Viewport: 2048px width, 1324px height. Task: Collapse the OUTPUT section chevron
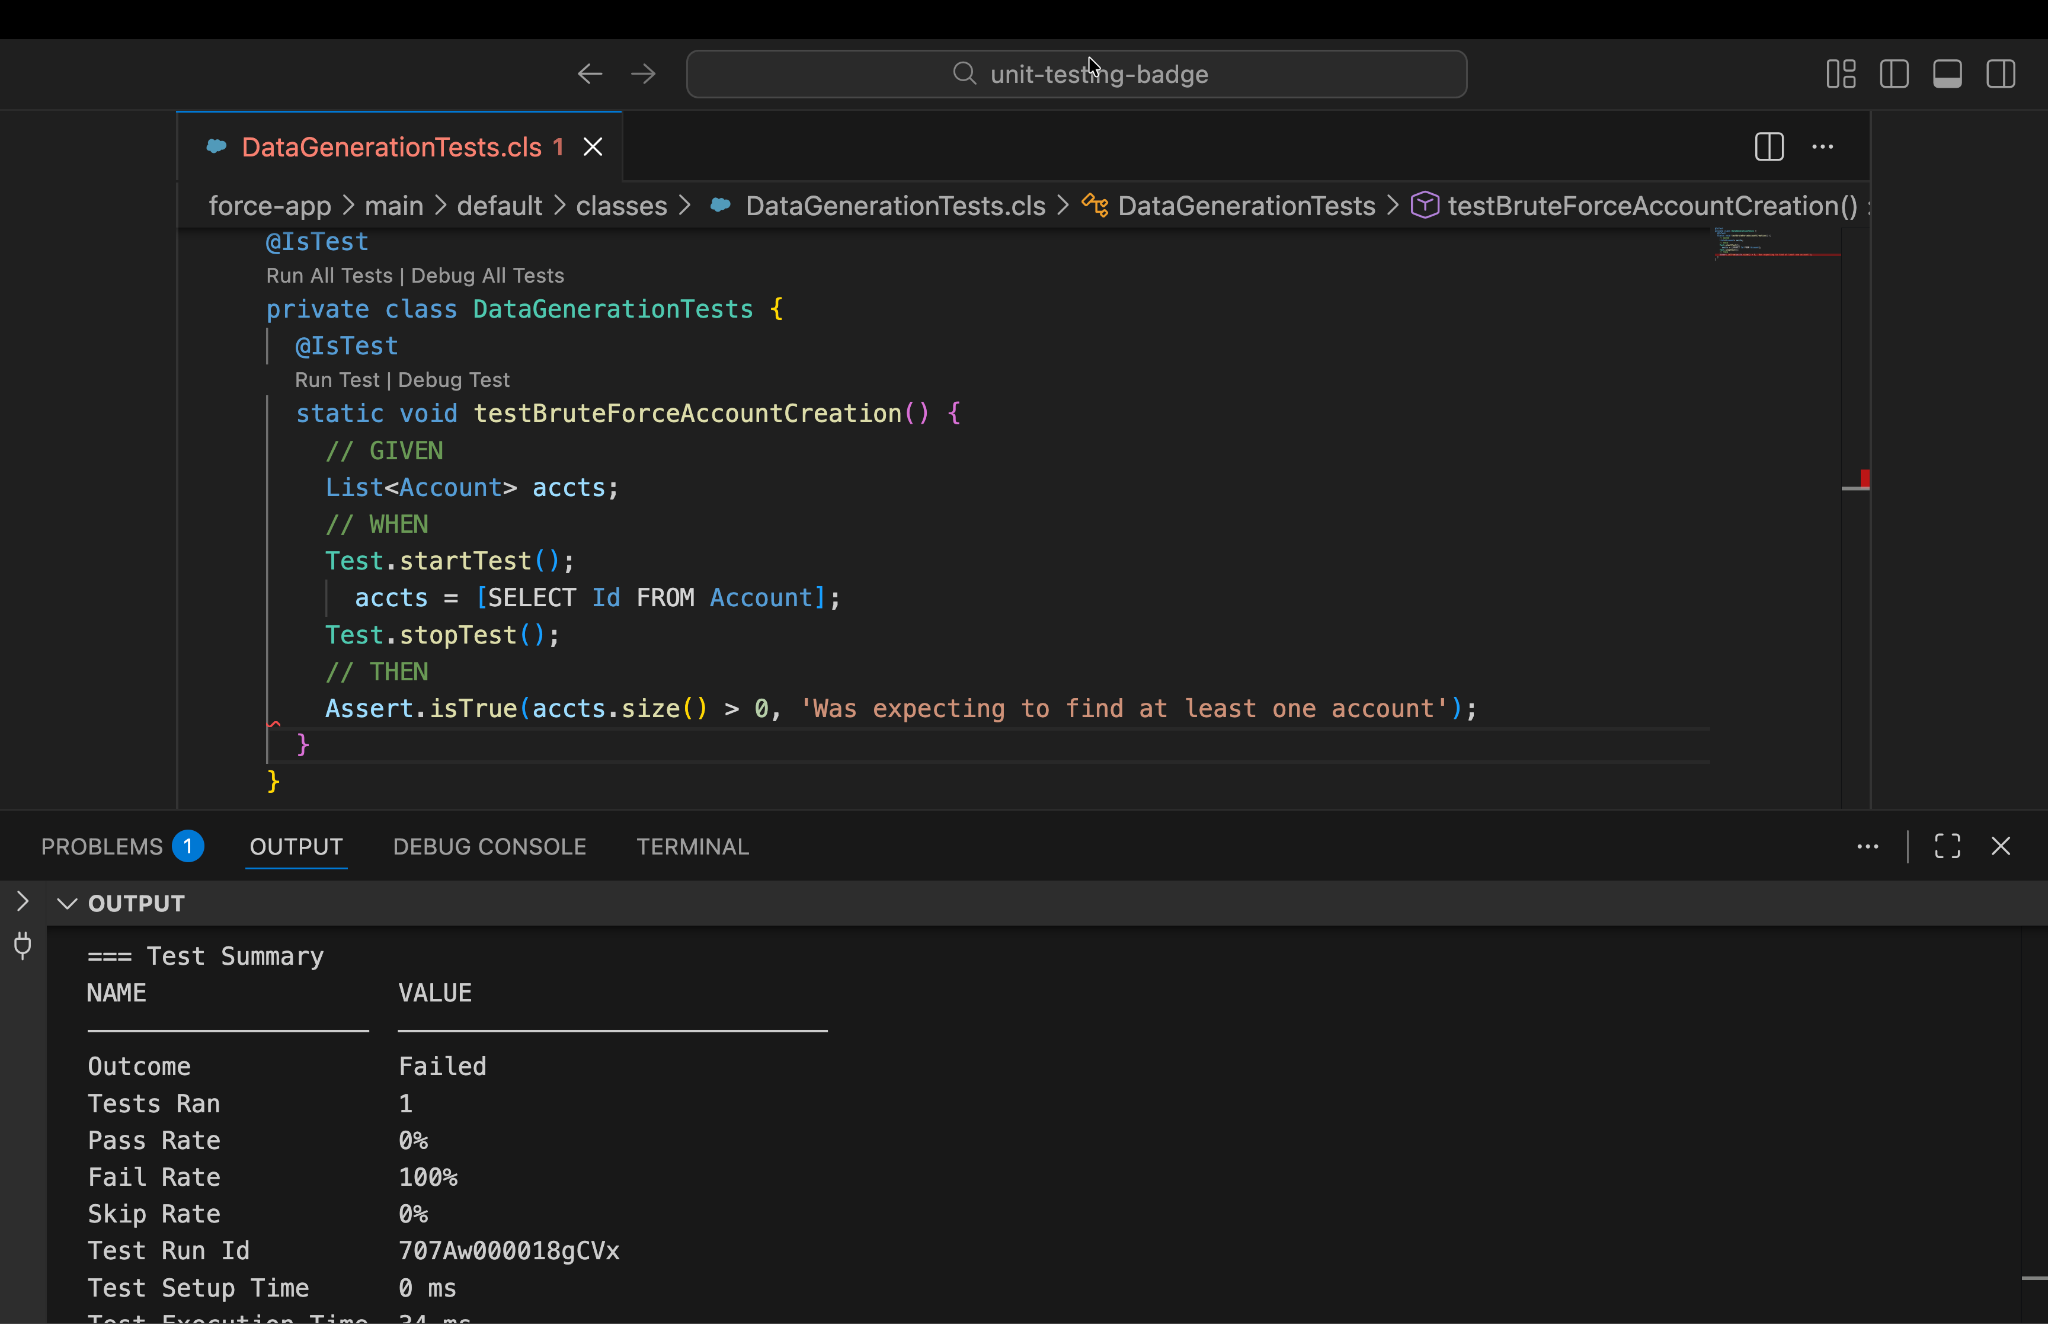click(x=67, y=904)
